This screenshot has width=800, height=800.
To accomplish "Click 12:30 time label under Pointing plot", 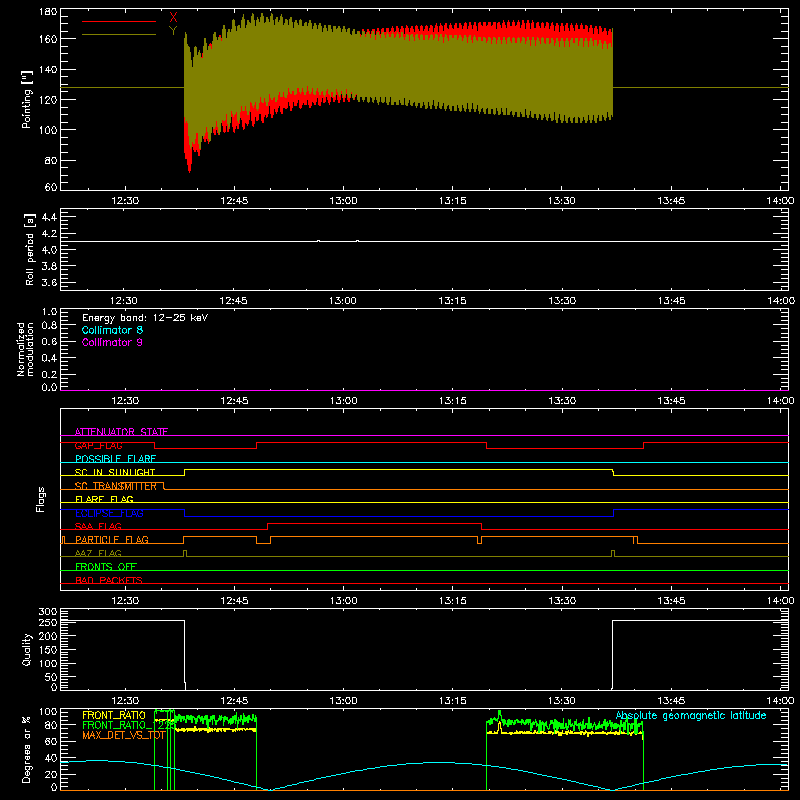I will tap(125, 201).
